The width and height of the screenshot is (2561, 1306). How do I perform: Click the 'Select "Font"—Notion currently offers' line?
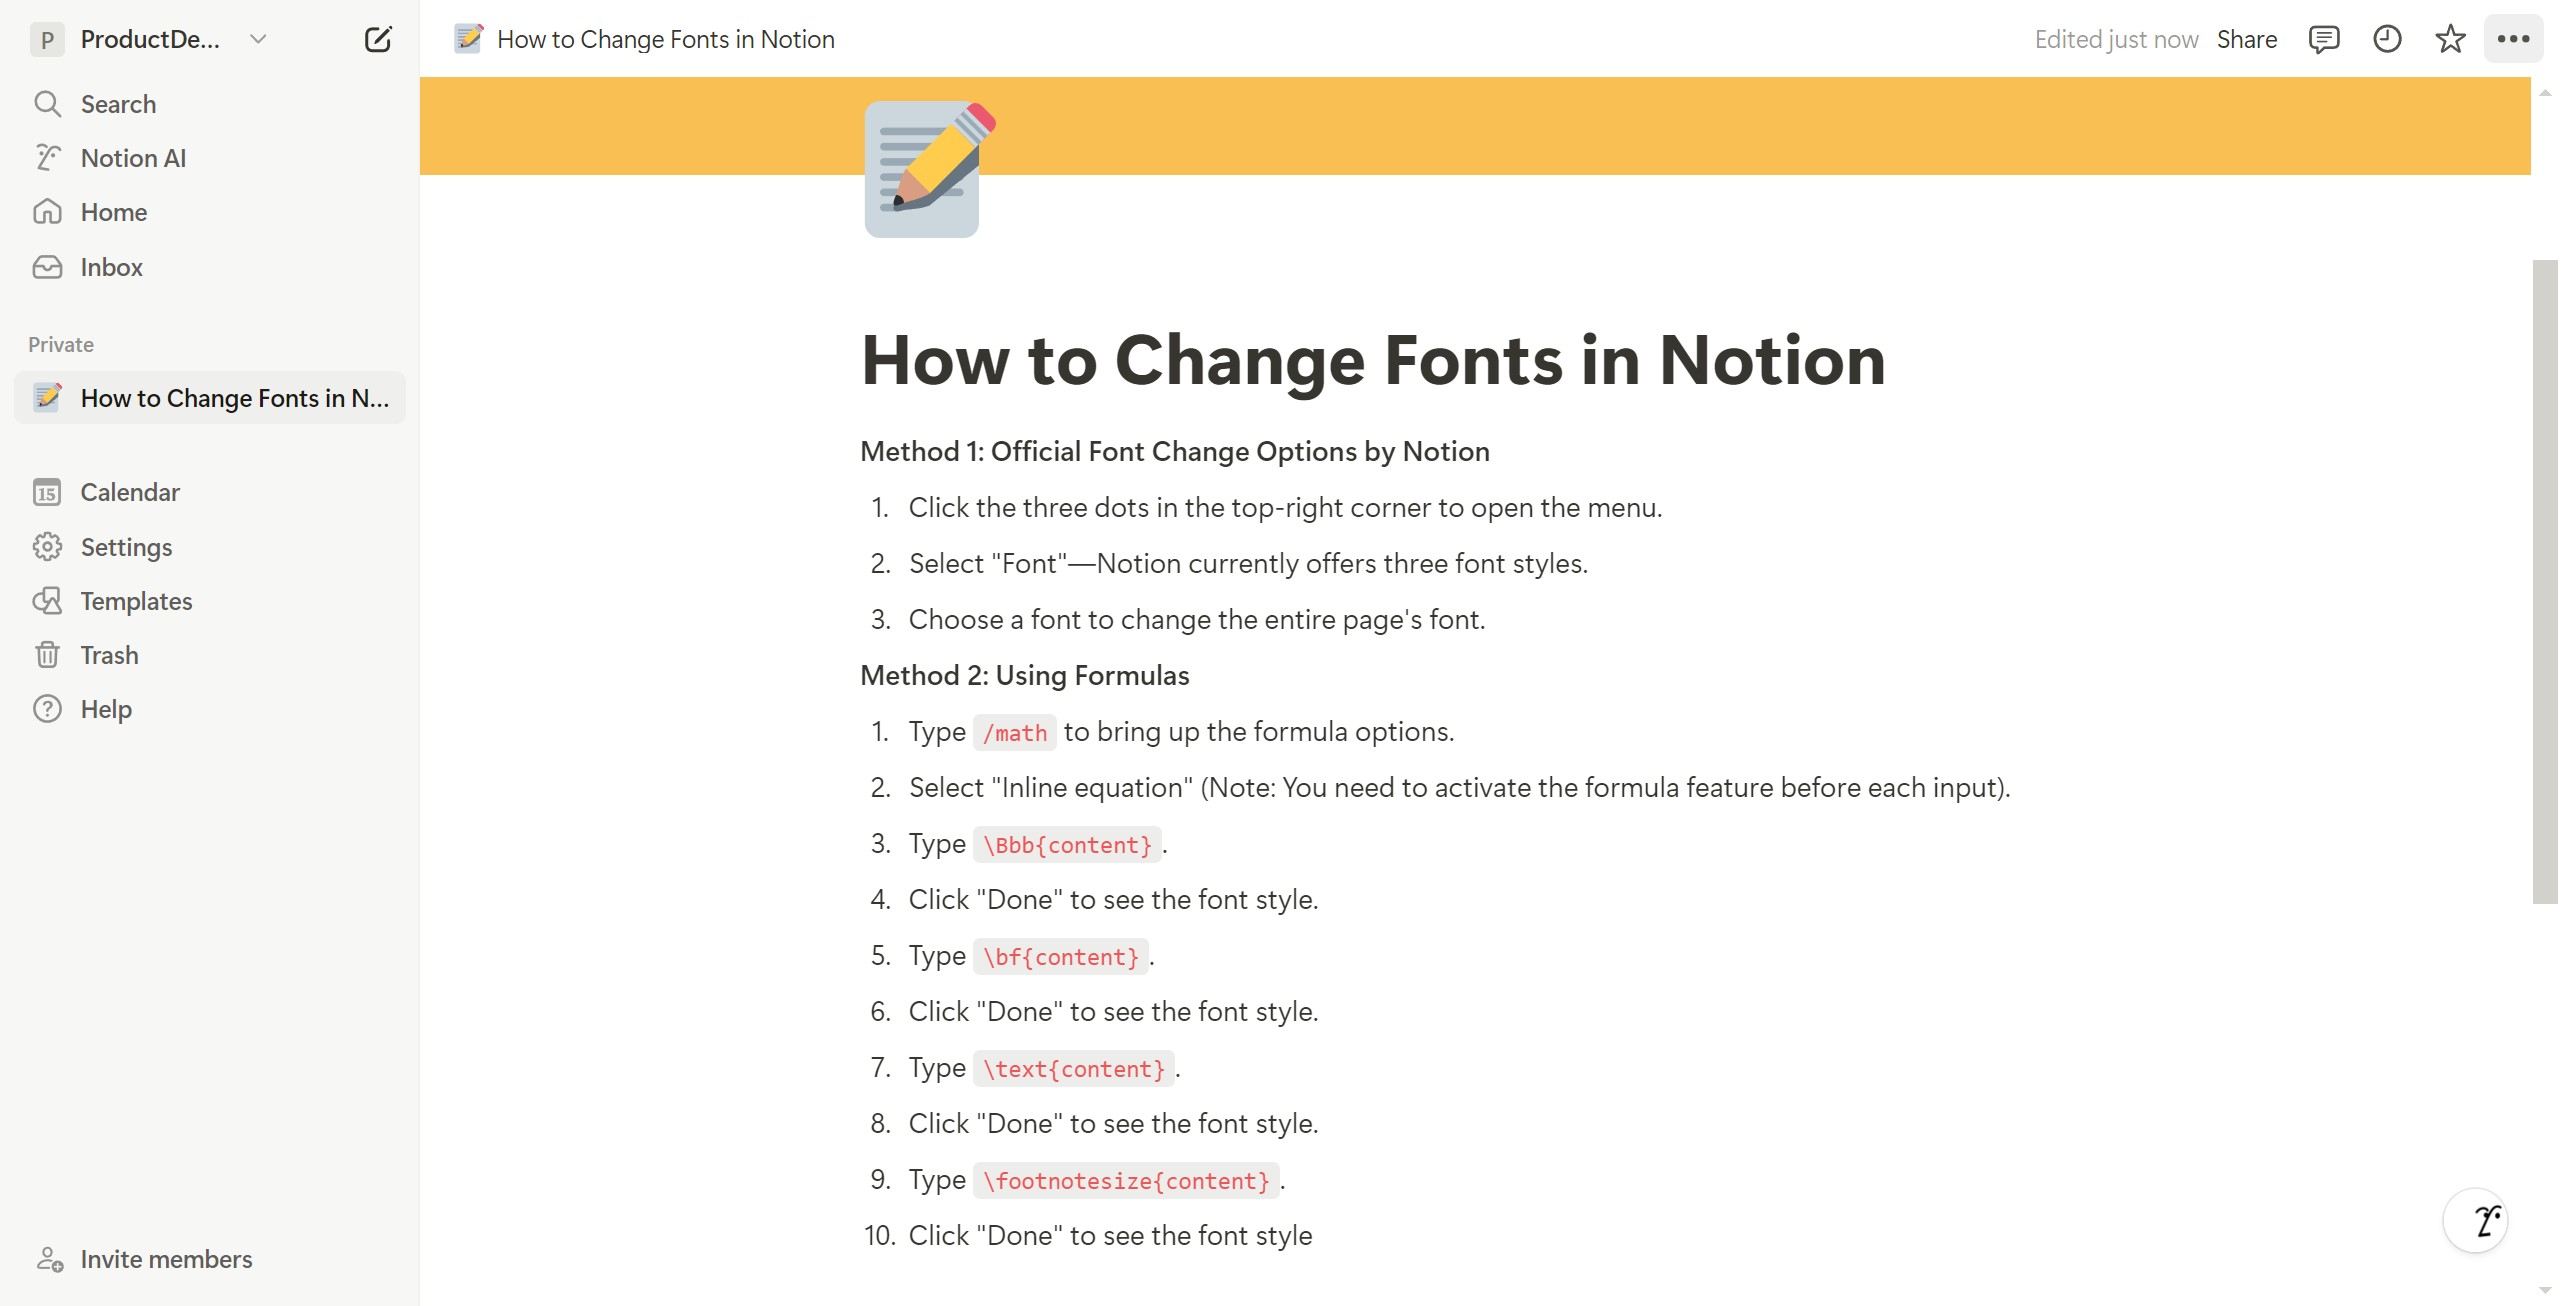click(1248, 564)
